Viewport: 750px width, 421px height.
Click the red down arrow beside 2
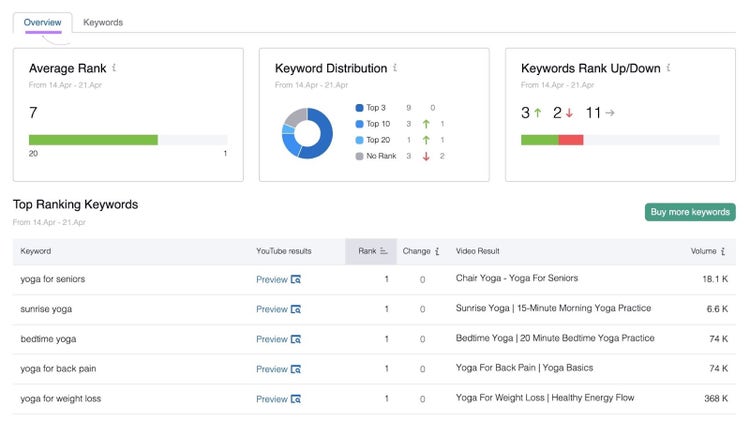[569, 113]
